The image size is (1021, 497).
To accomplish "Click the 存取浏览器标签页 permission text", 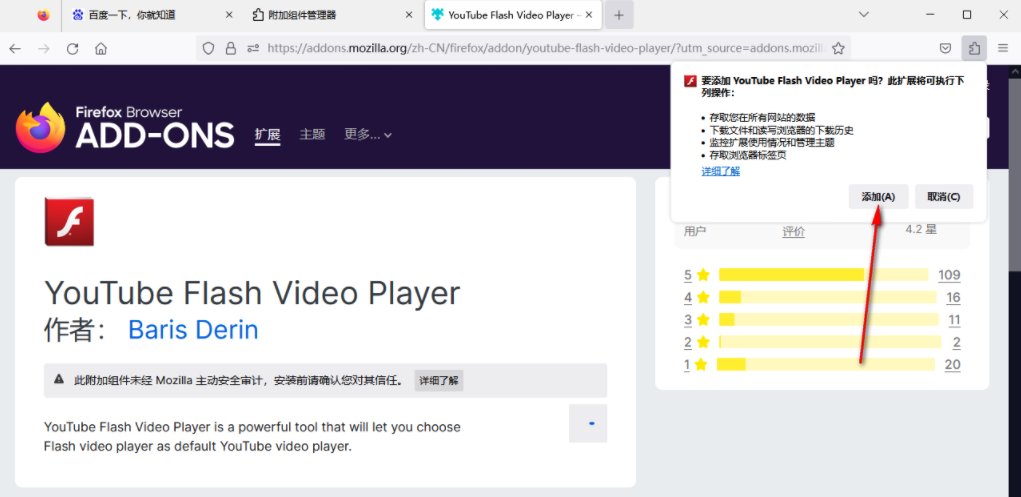I will (x=748, y=155).
